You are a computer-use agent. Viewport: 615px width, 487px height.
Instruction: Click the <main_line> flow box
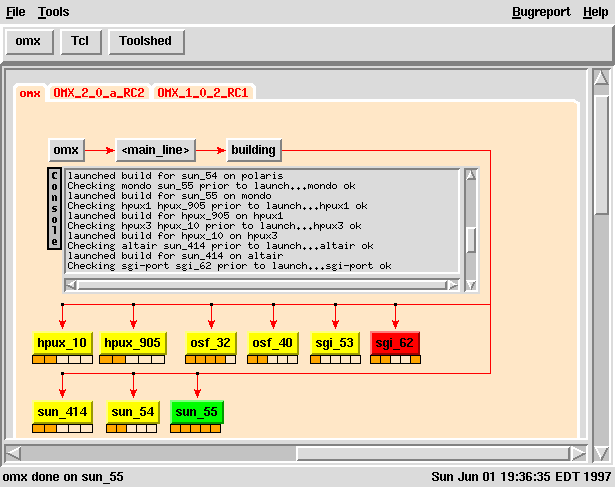(x=155, y=150)
